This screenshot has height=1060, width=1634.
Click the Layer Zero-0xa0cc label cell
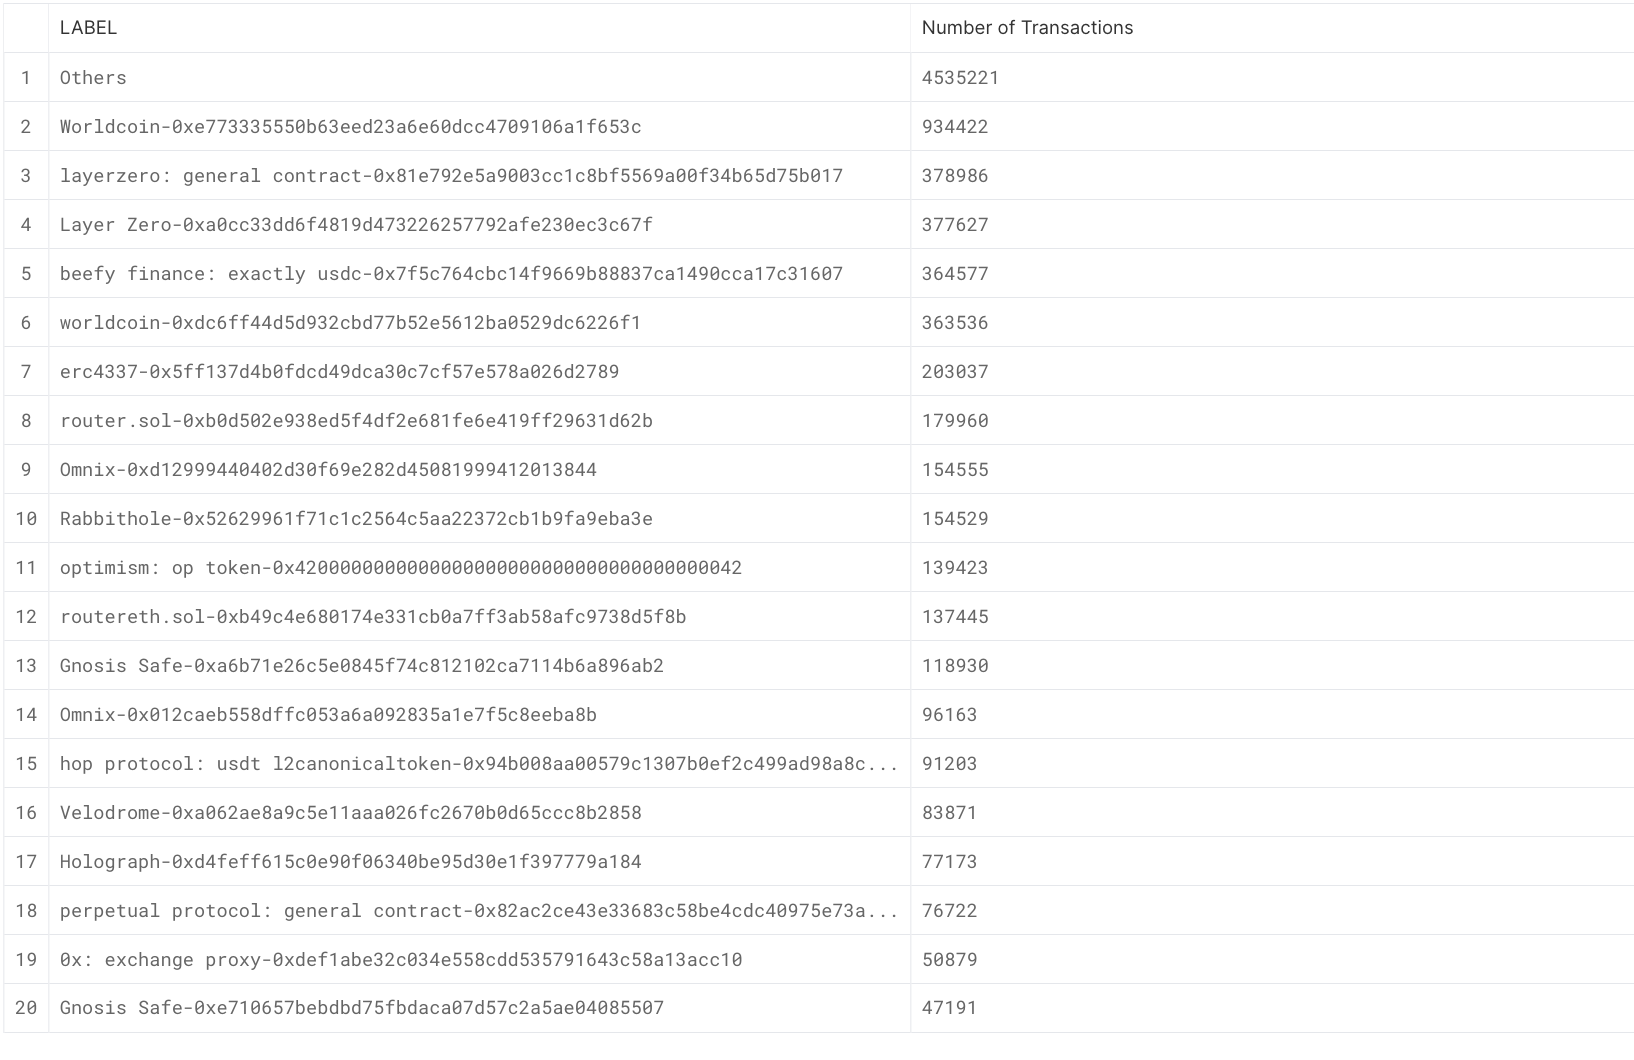pos(356,225)
